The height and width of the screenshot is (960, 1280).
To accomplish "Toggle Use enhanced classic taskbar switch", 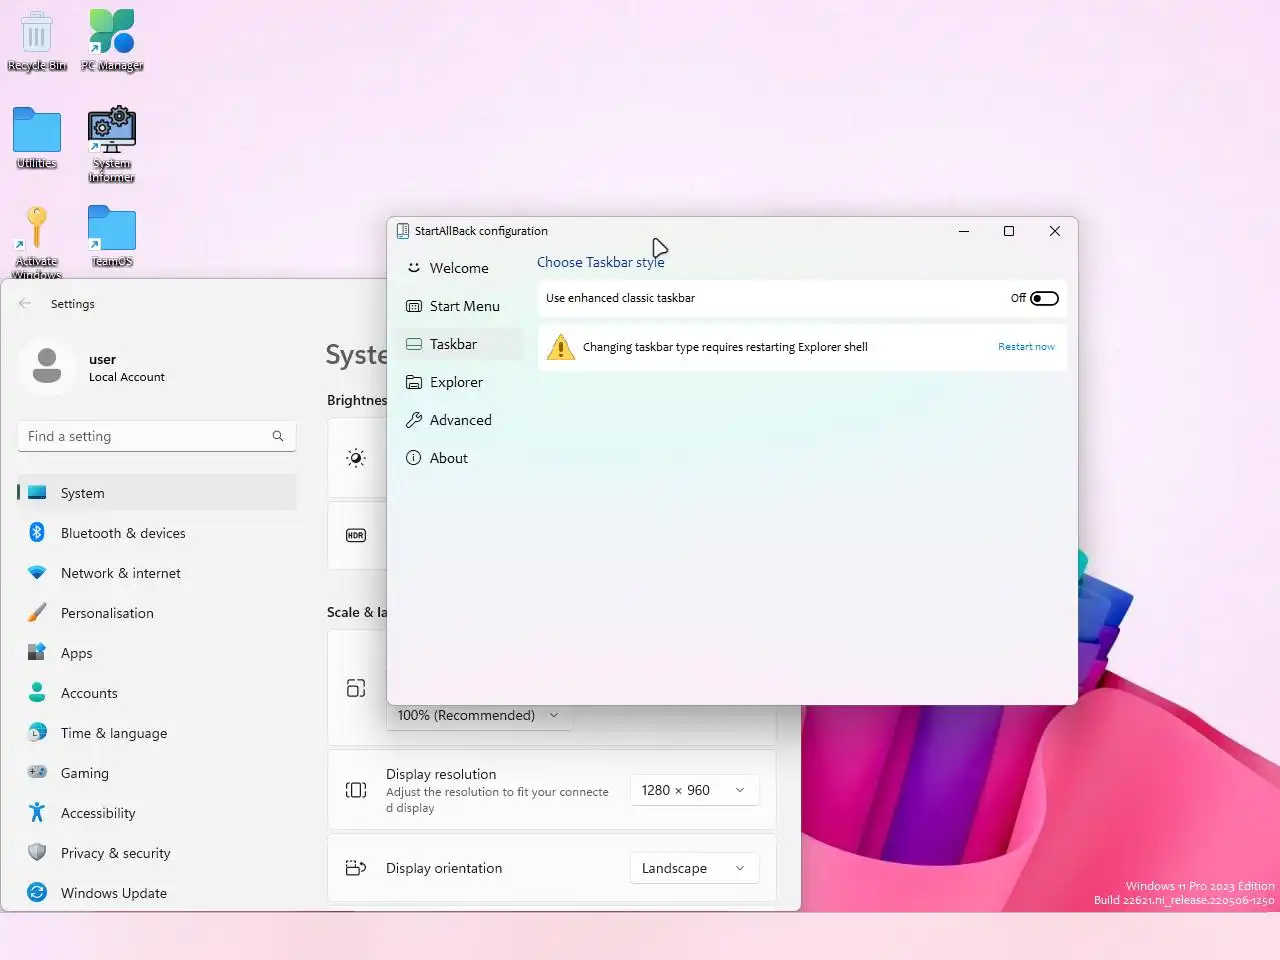I will coord(1044,298).
